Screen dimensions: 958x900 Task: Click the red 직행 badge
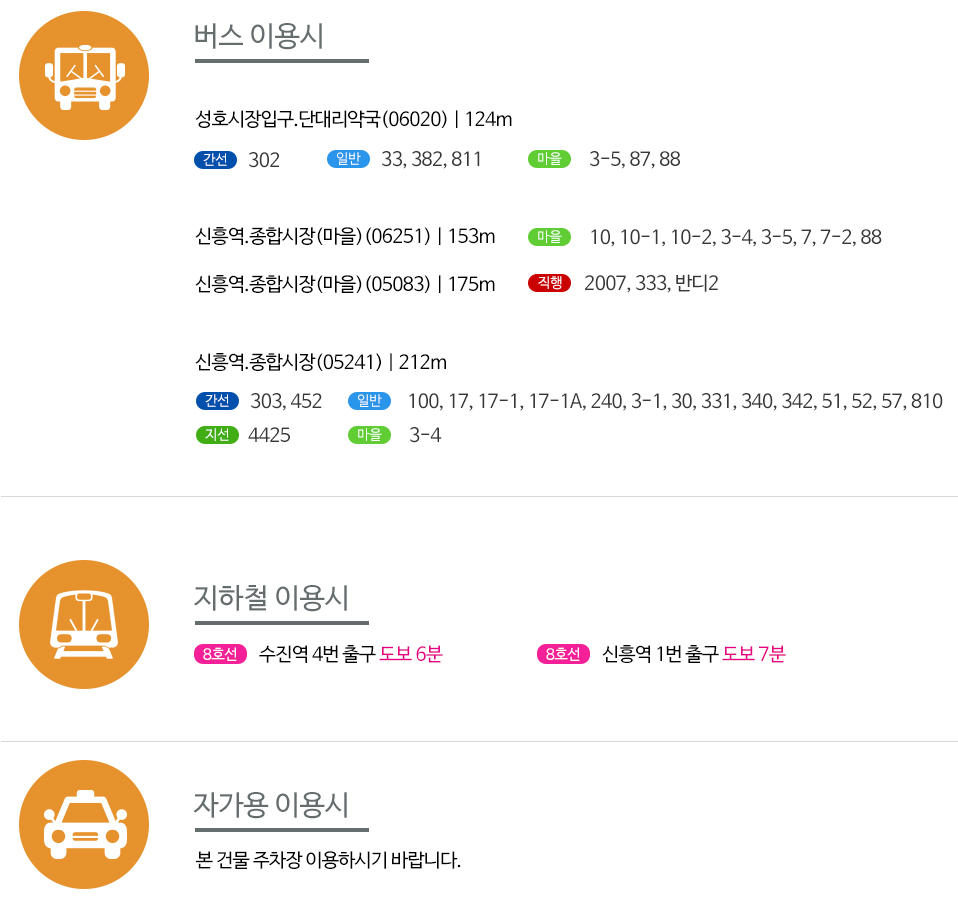tap(549, 283)
